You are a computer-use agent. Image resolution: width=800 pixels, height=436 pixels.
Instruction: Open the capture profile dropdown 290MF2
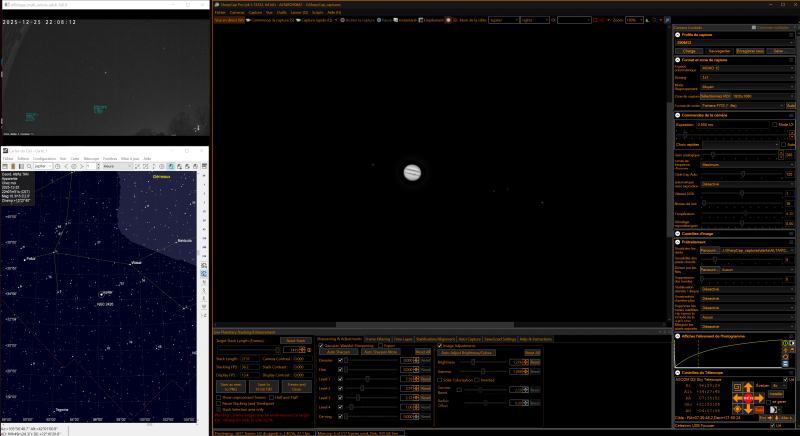735,42
